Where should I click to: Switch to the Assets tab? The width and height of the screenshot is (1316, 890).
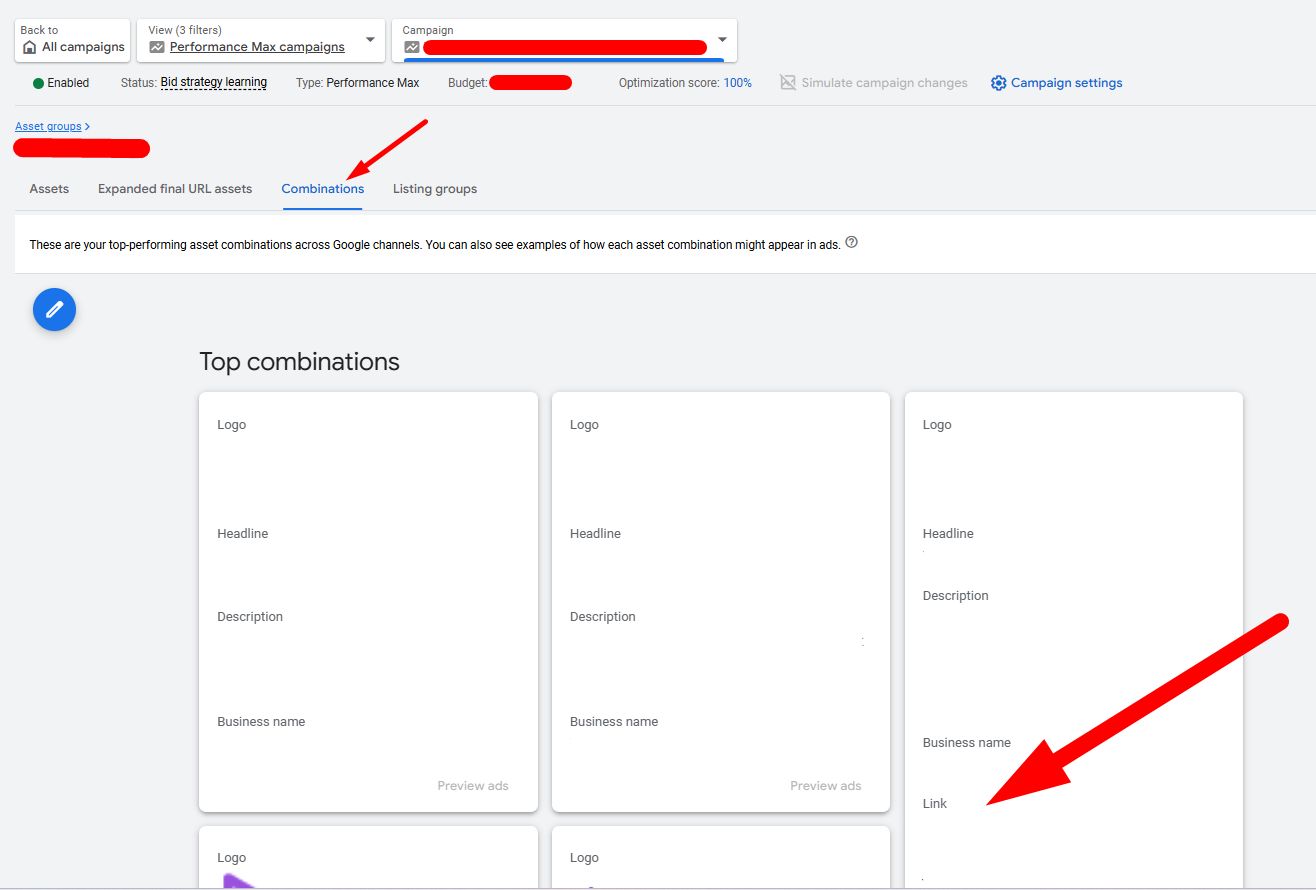point(48,189)
